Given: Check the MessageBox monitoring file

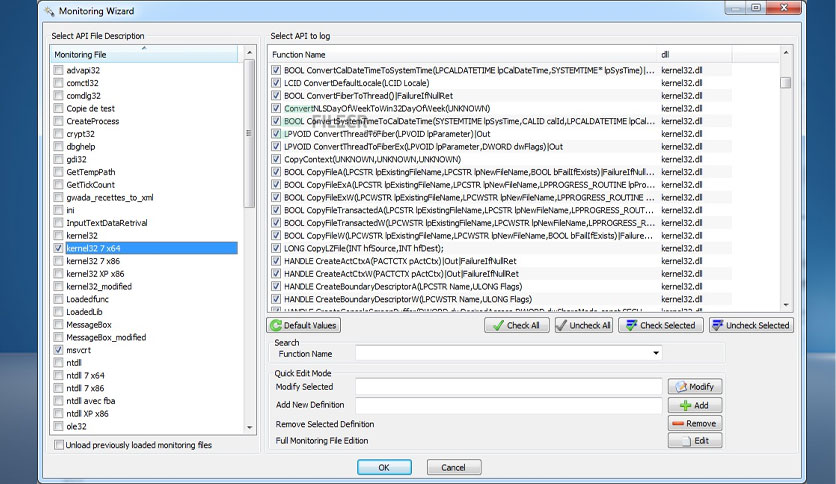Looking at the screenshot, I should (59, 324).
